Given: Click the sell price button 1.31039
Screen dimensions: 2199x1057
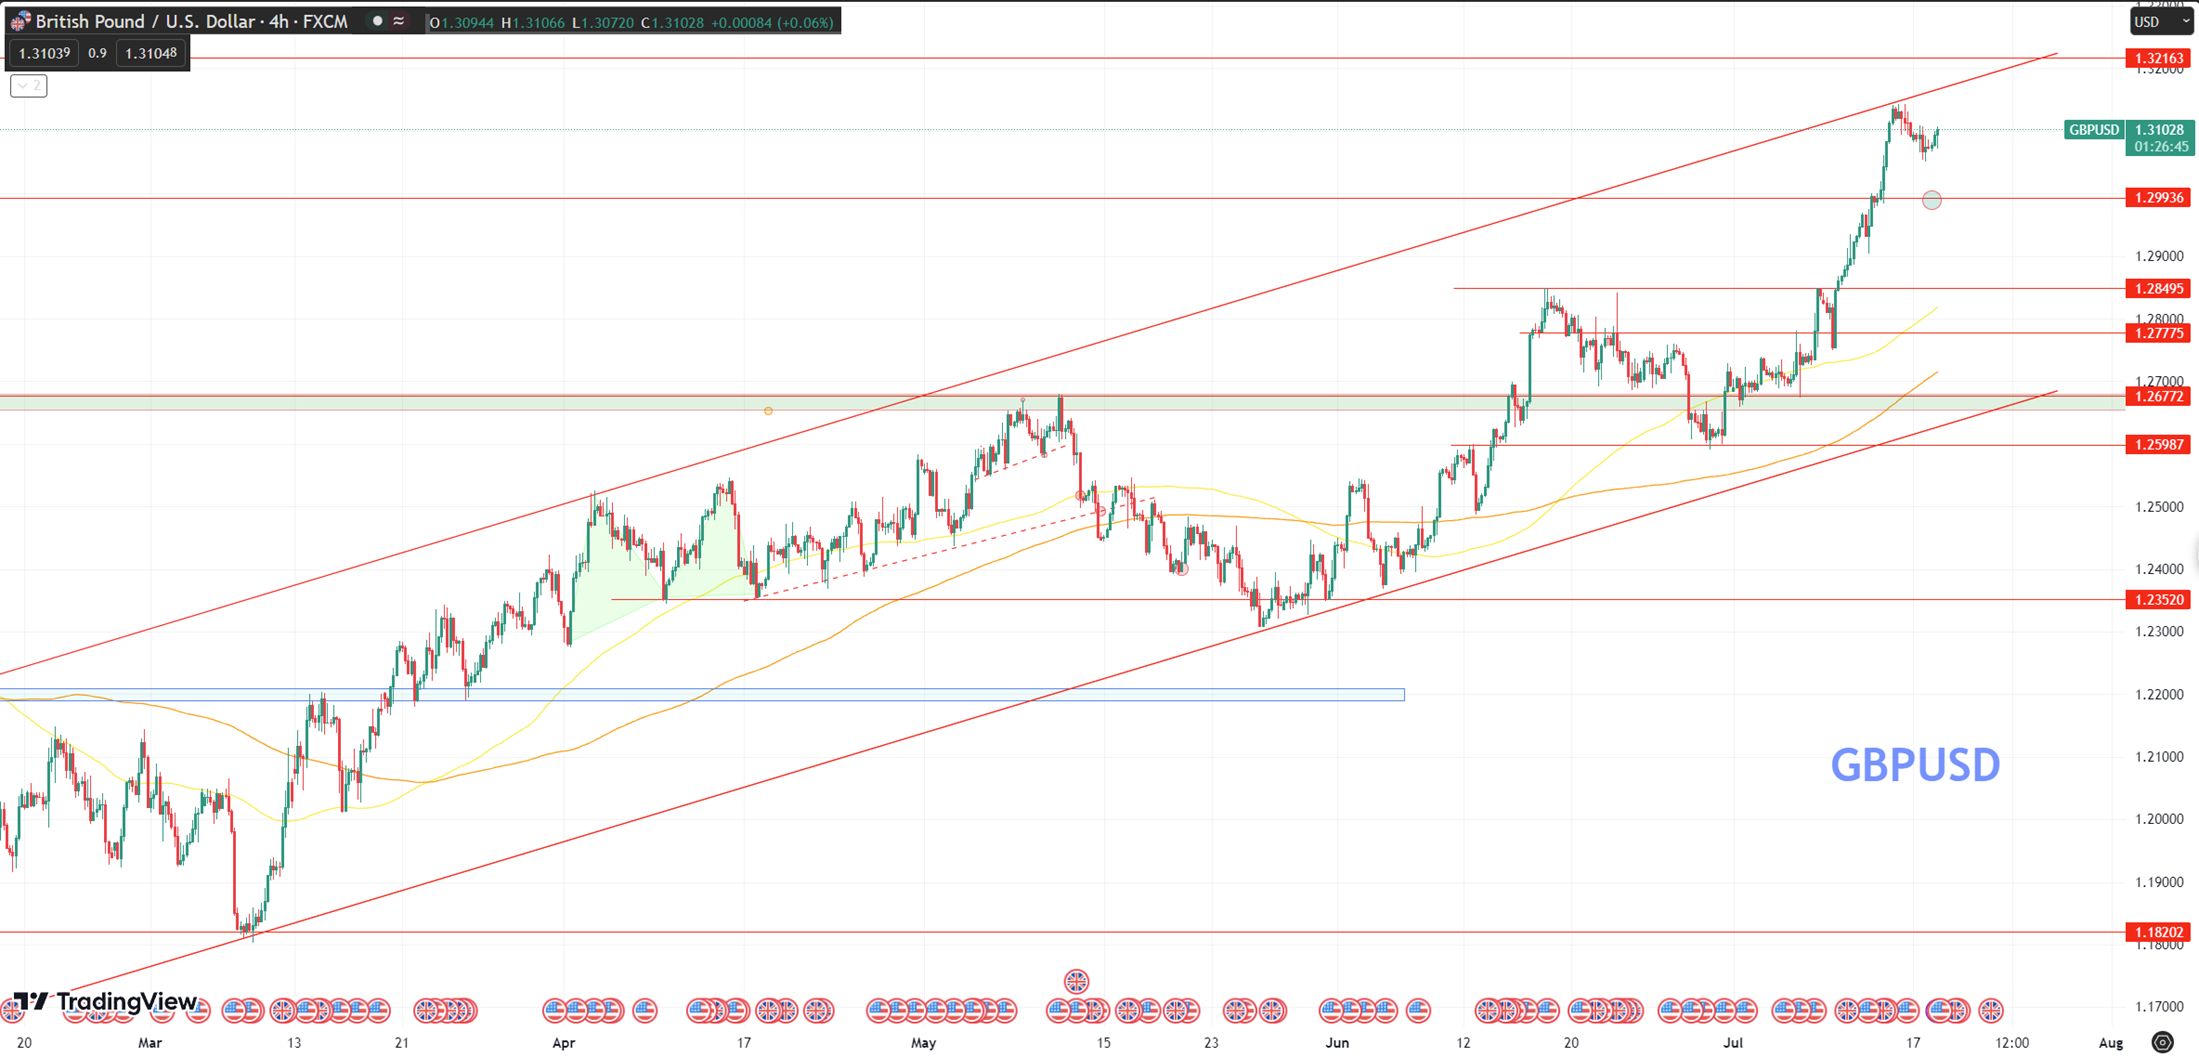Looking at the screenshot, I should point(44,53).
